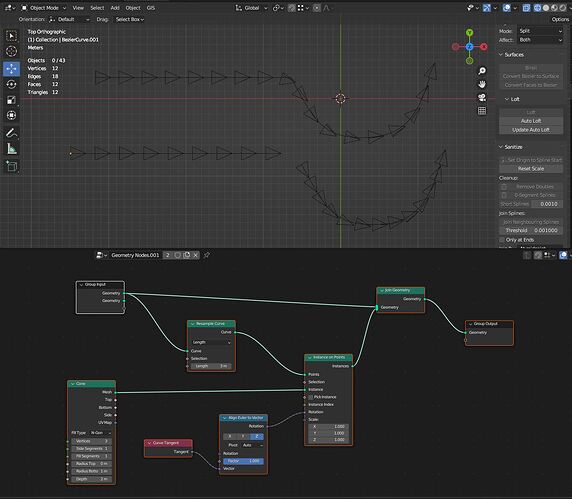Click the zoom magnifier viewport icon
The height and width of the screenshot is (499, 572).
click(x=482, y=71)
